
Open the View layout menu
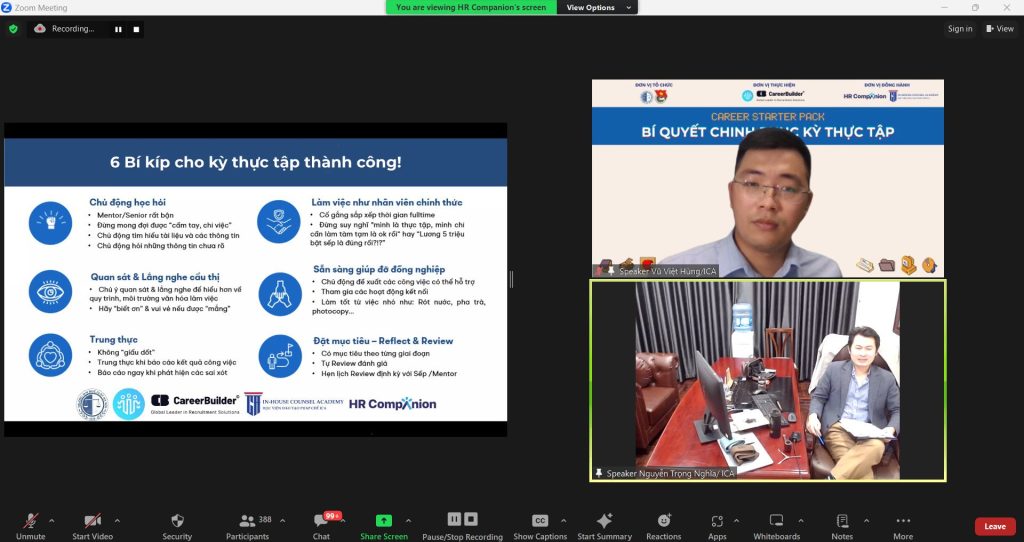pos(1000,29)
